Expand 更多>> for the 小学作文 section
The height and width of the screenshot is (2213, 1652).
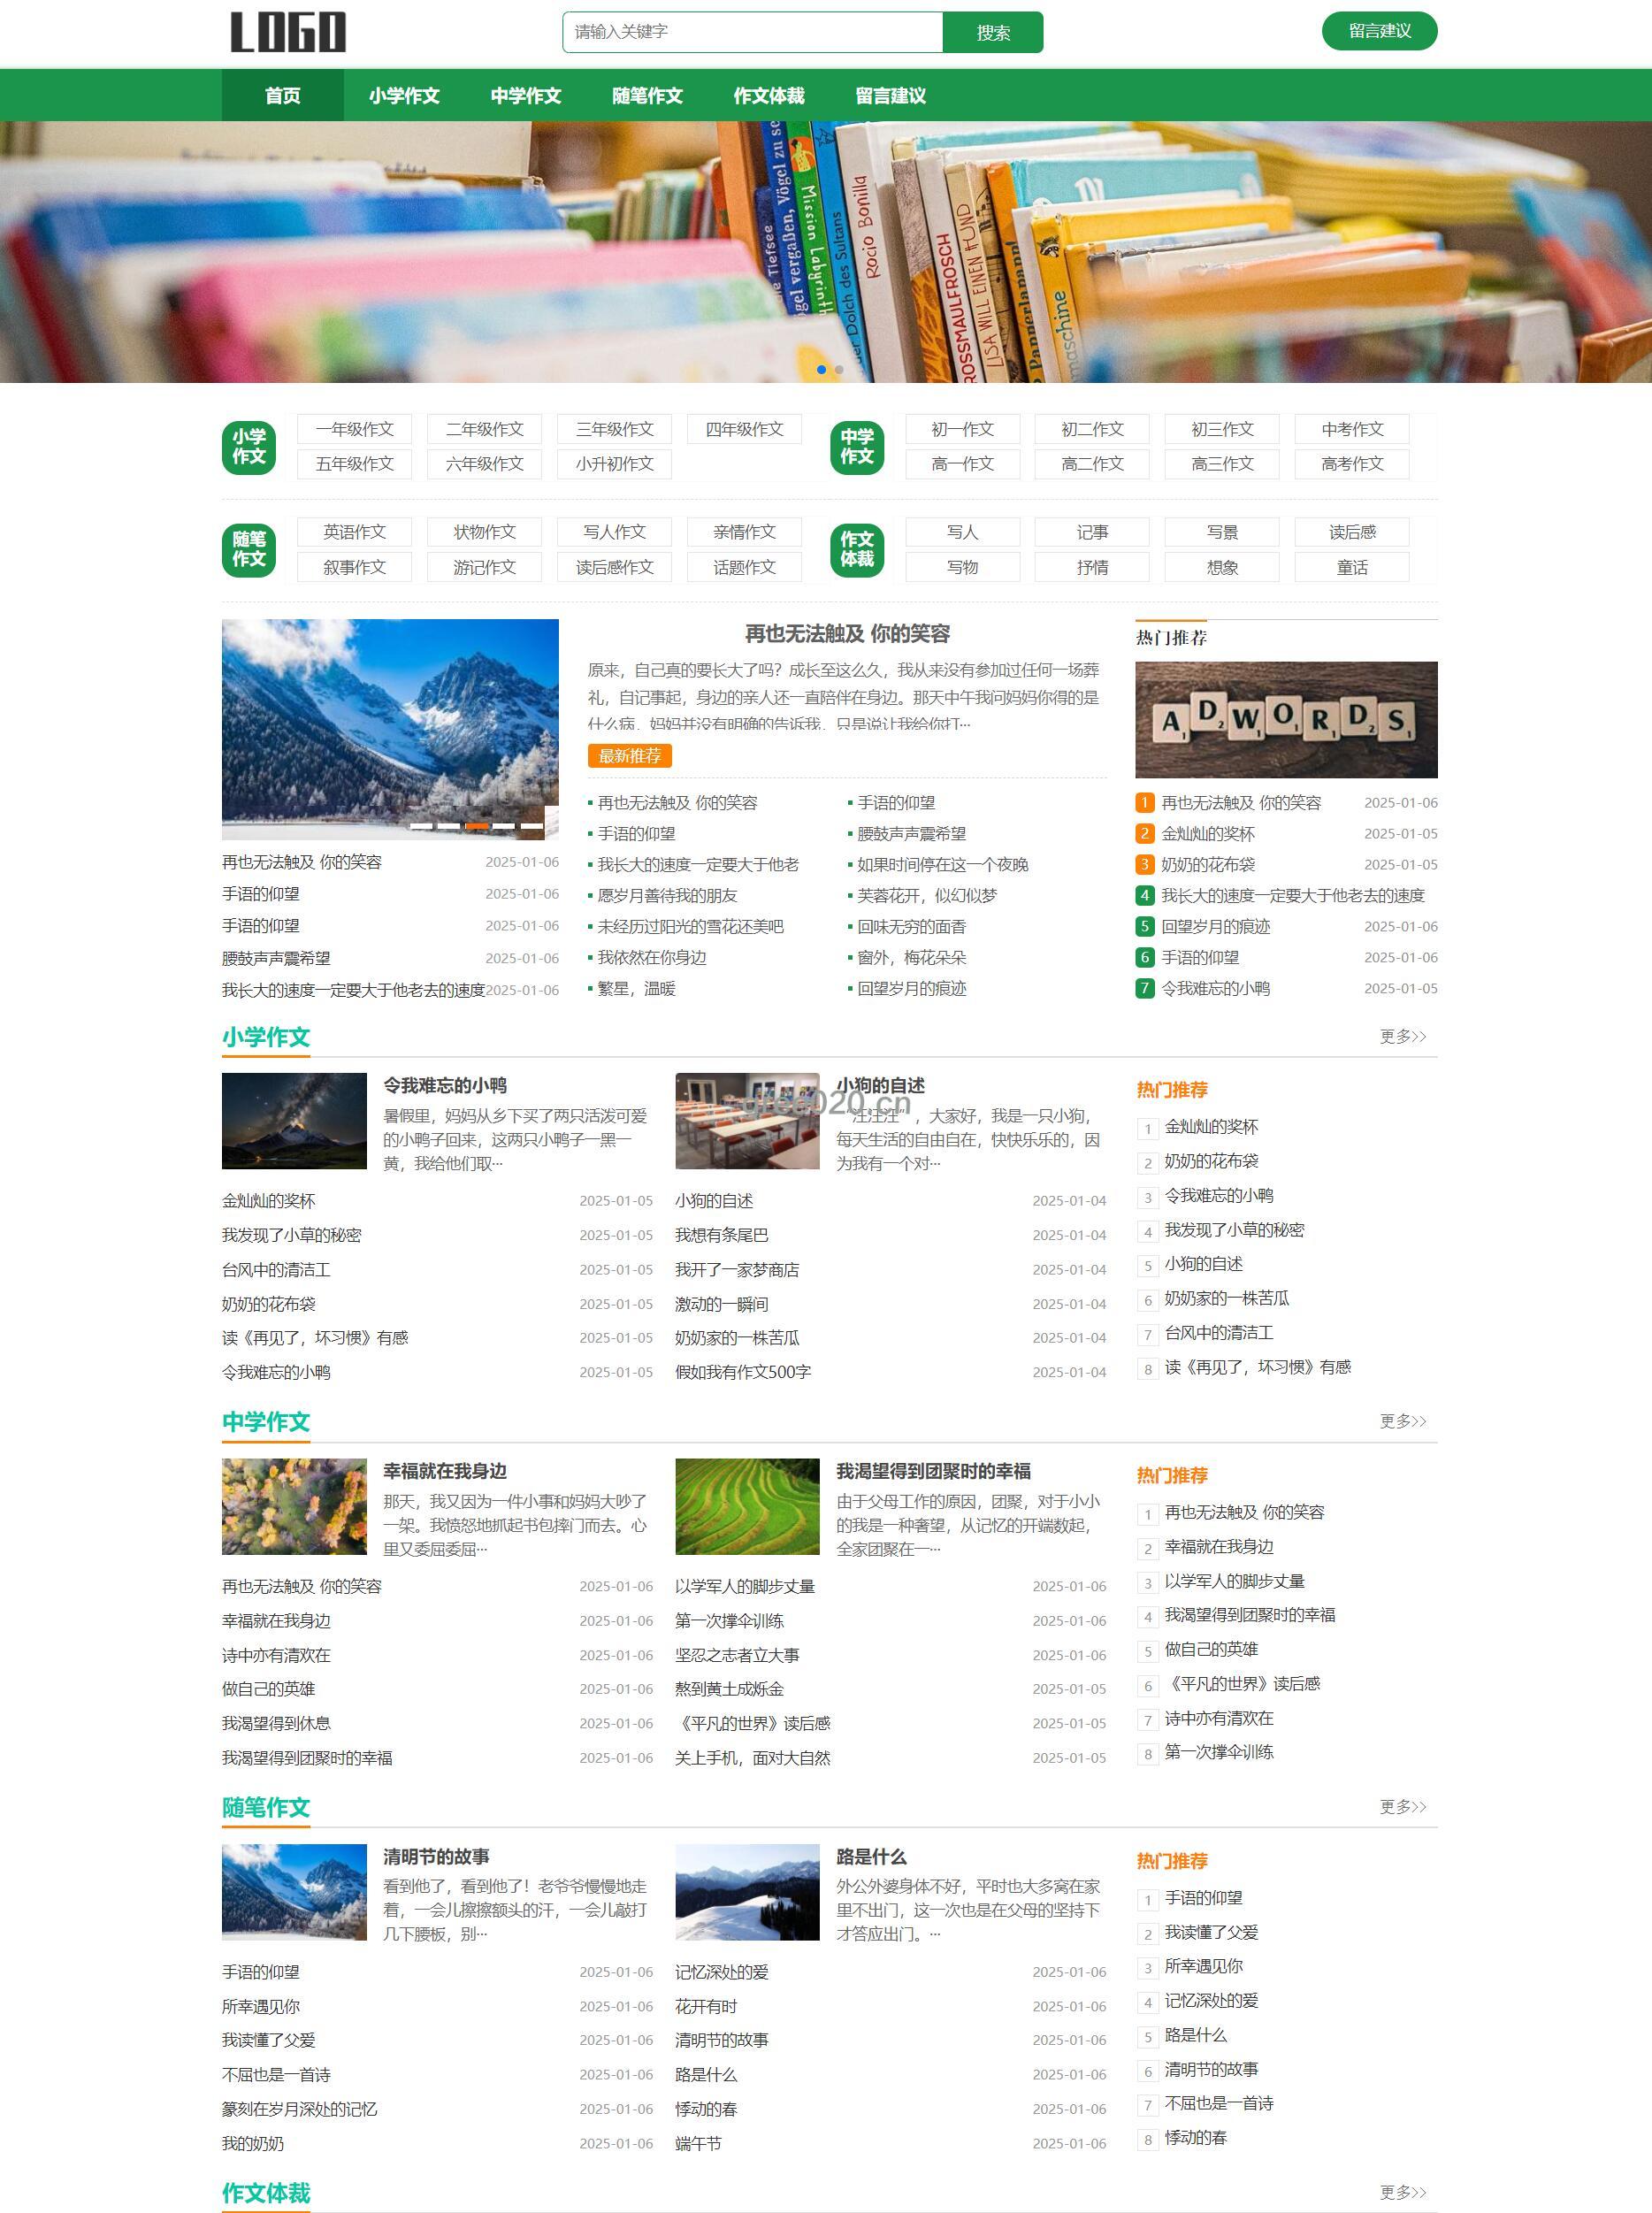click(x=1402, y=1037)
